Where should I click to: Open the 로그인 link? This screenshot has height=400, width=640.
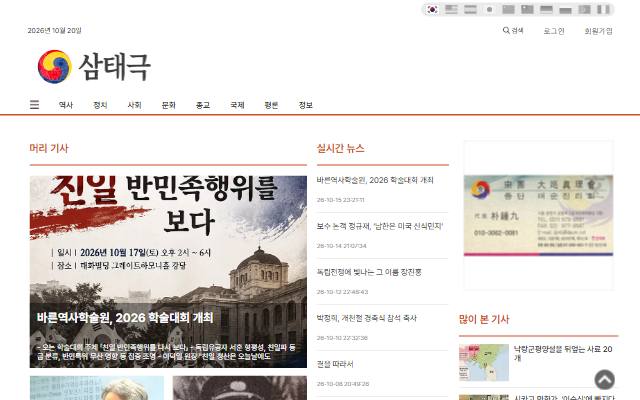554,31
